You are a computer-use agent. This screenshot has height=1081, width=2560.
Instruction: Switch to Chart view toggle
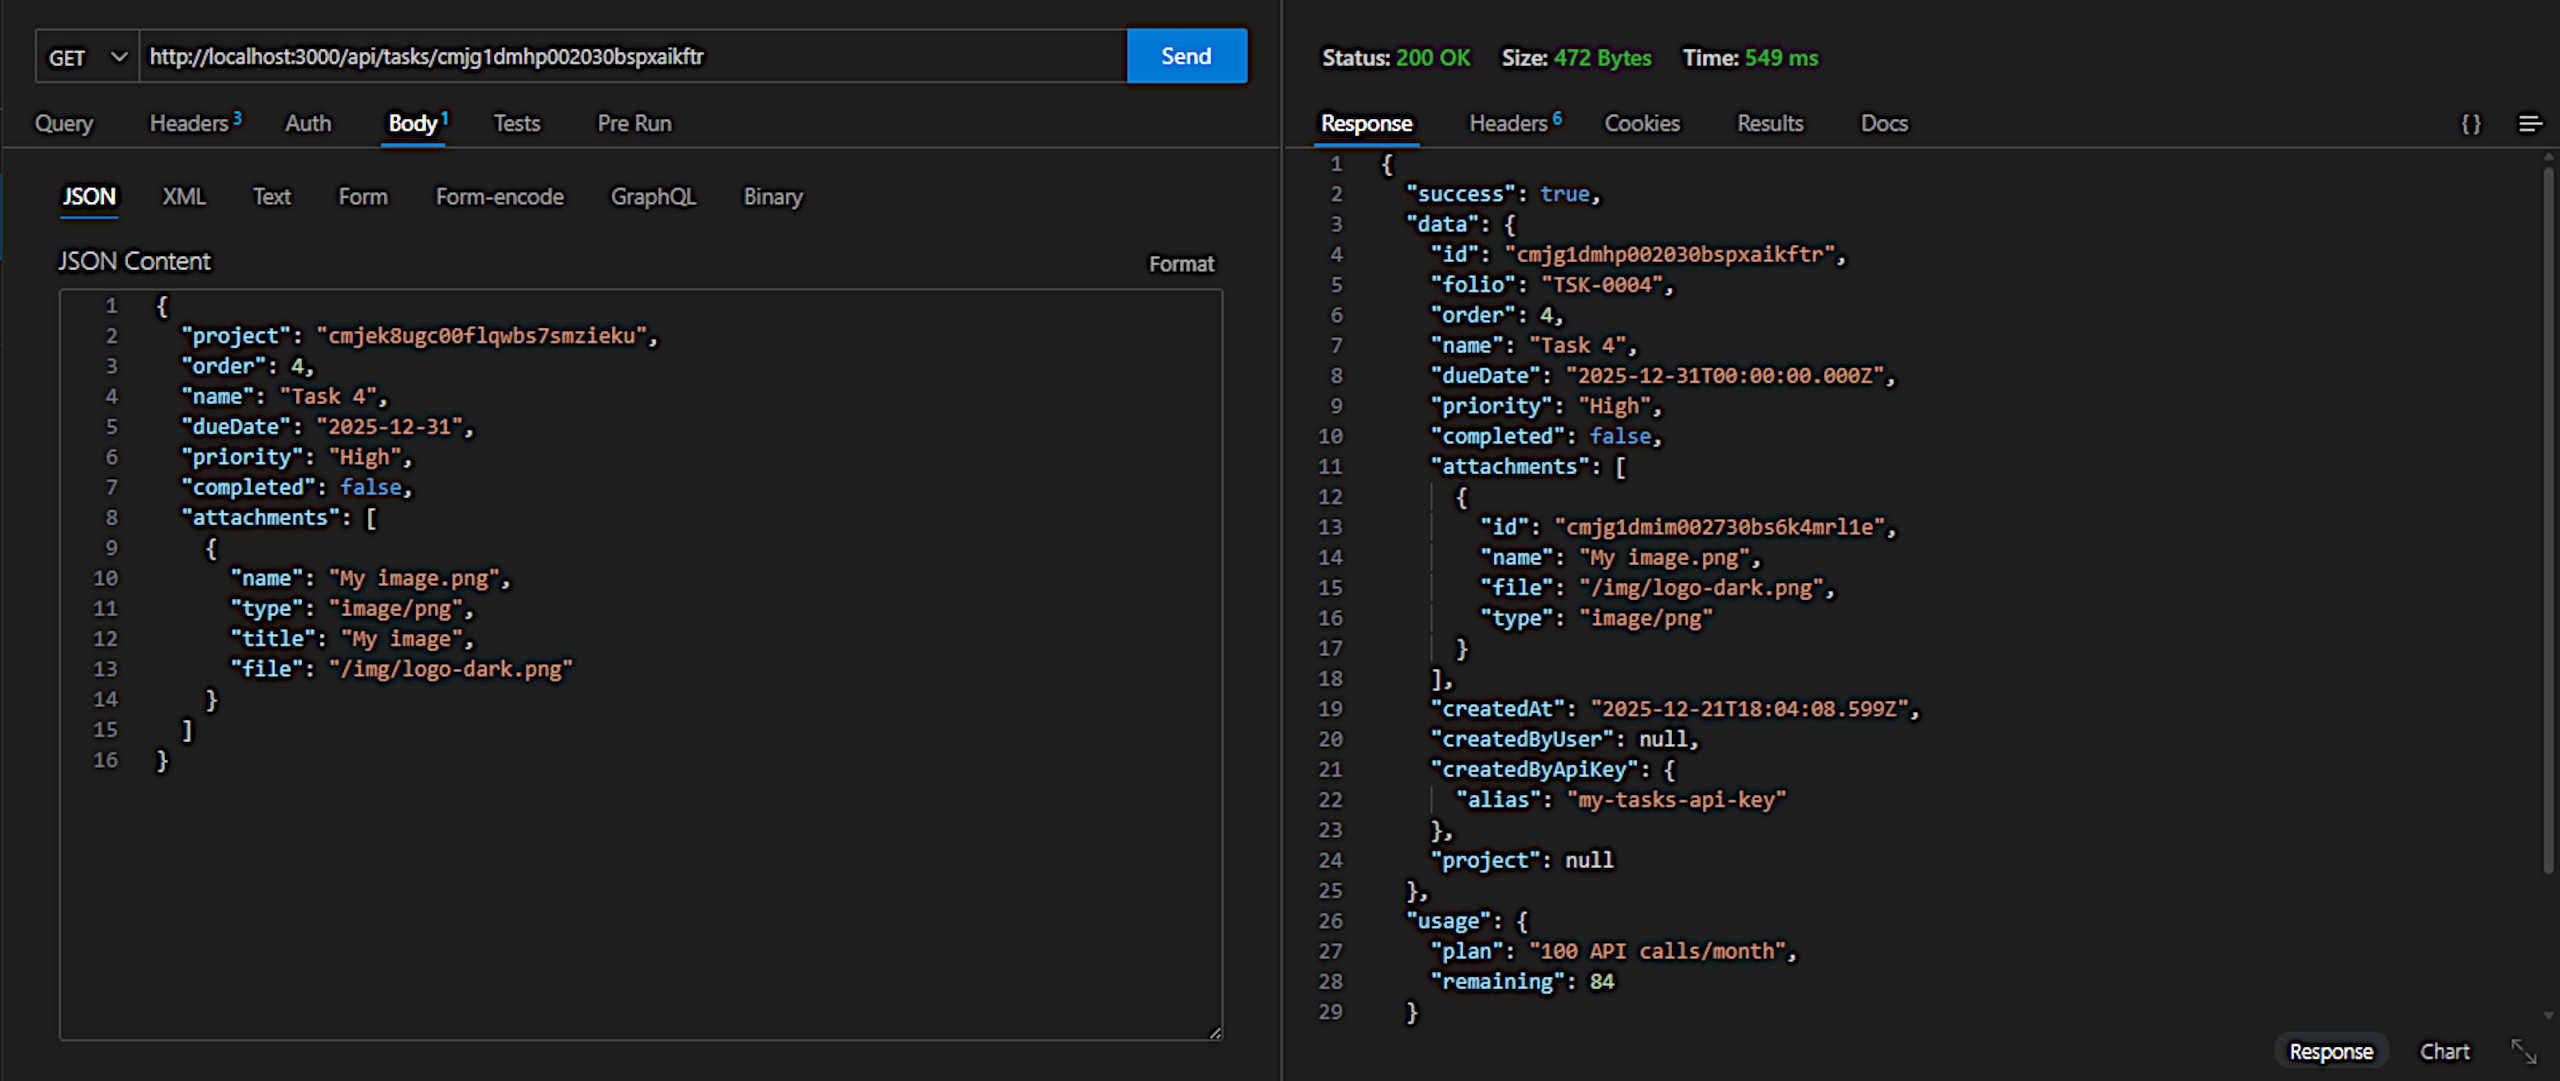point(2444,1051)
